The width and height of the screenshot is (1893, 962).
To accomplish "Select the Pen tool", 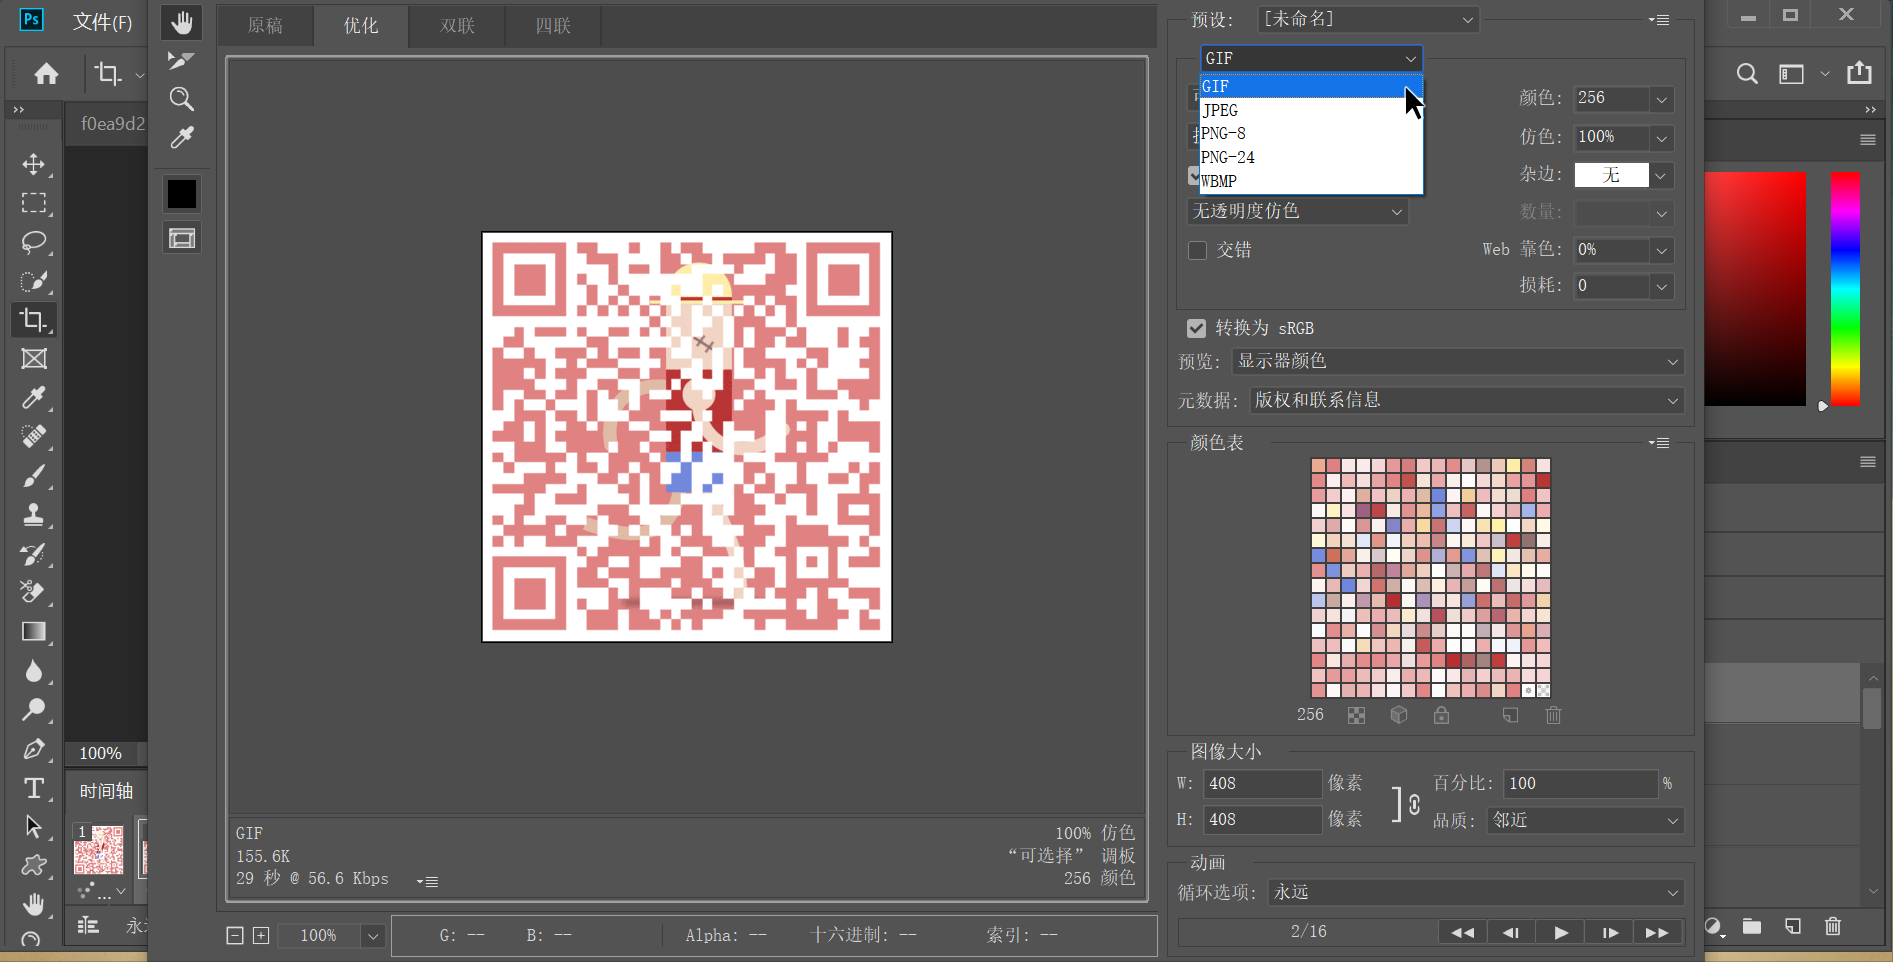I will [x=34, y=749].
